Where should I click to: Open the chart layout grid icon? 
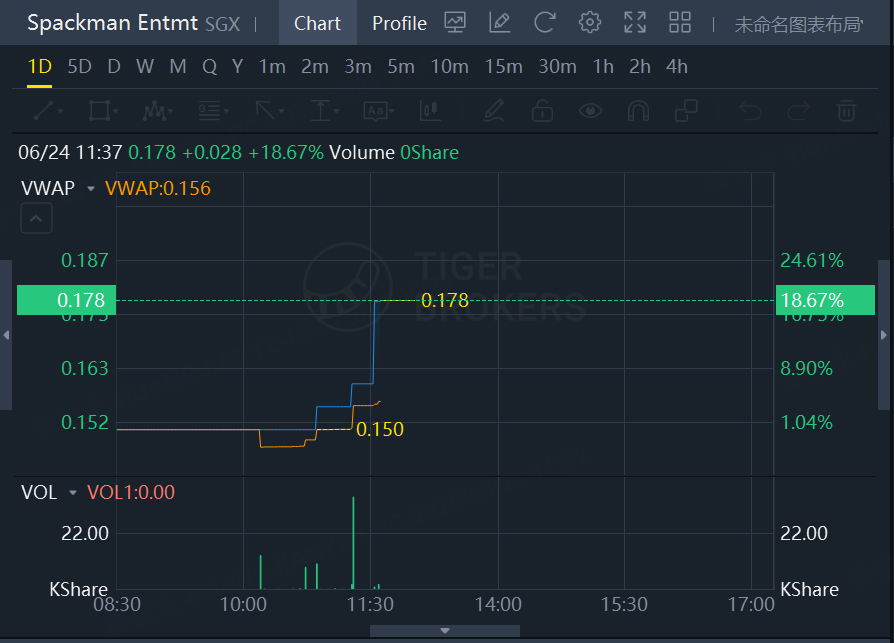pos(680,23)
